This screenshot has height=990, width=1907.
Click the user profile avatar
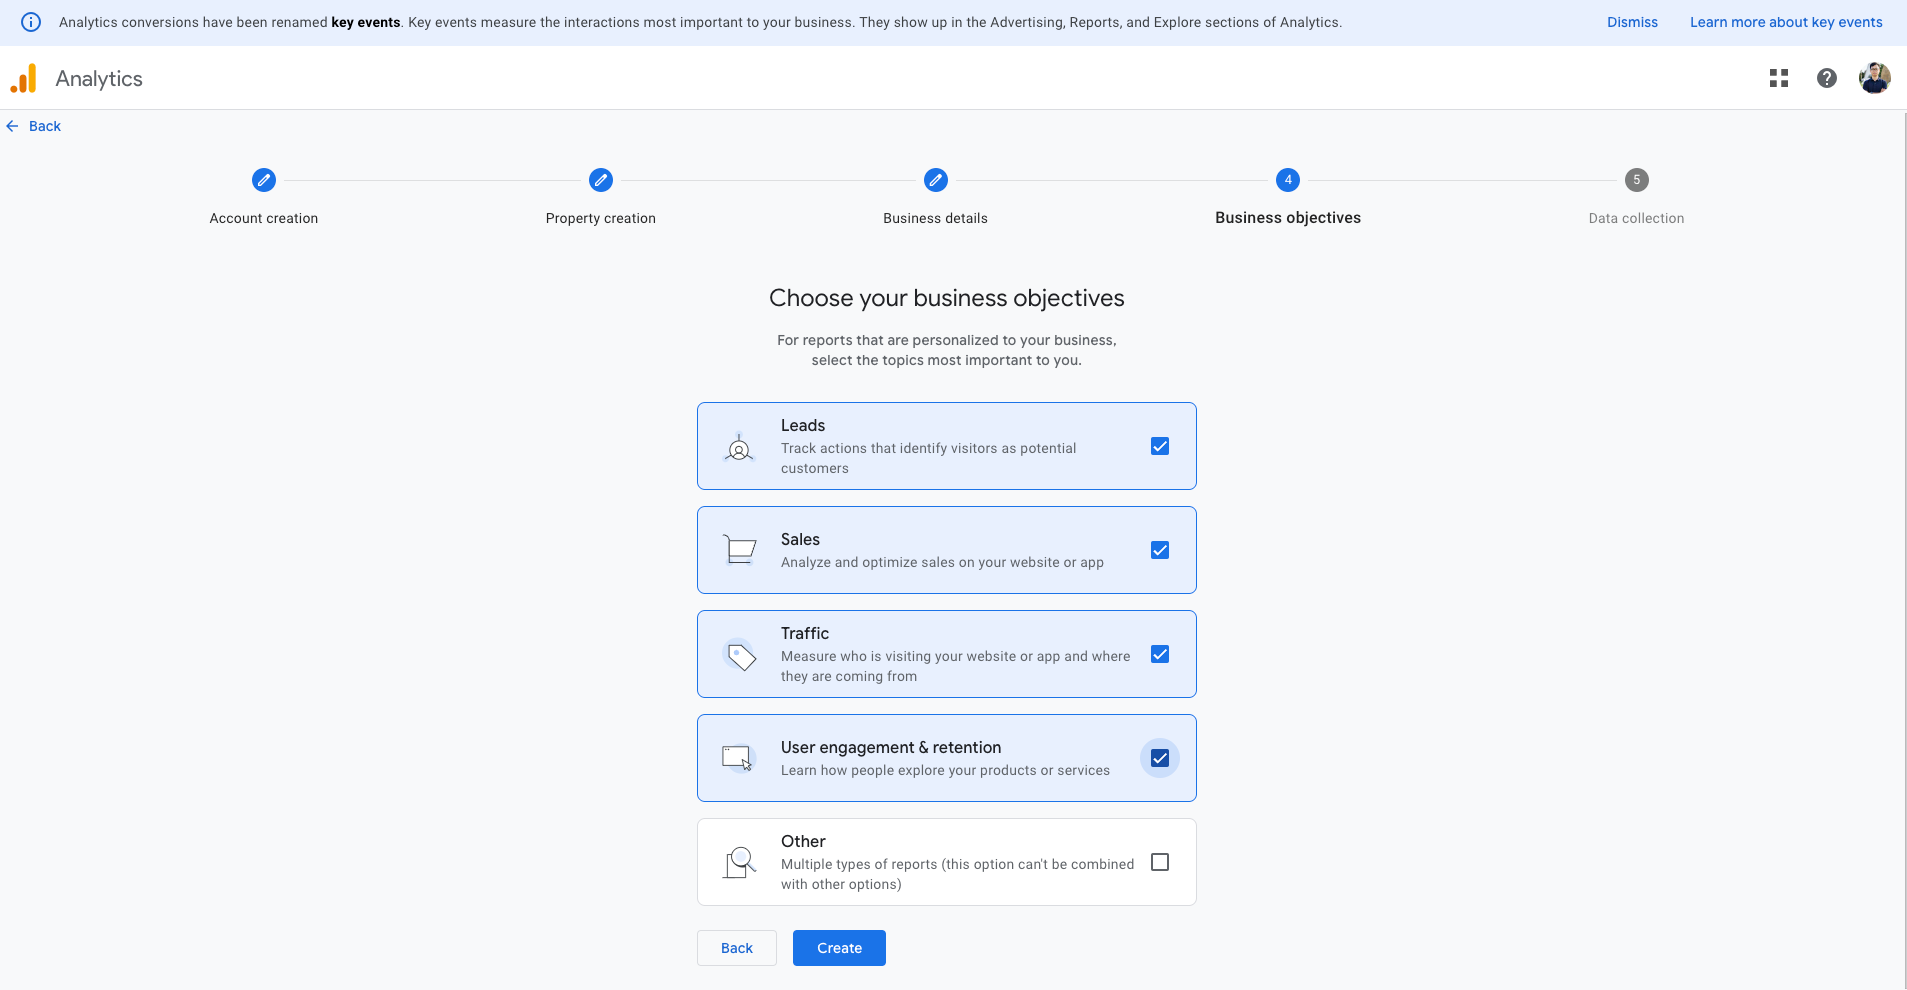point(1873,78)
